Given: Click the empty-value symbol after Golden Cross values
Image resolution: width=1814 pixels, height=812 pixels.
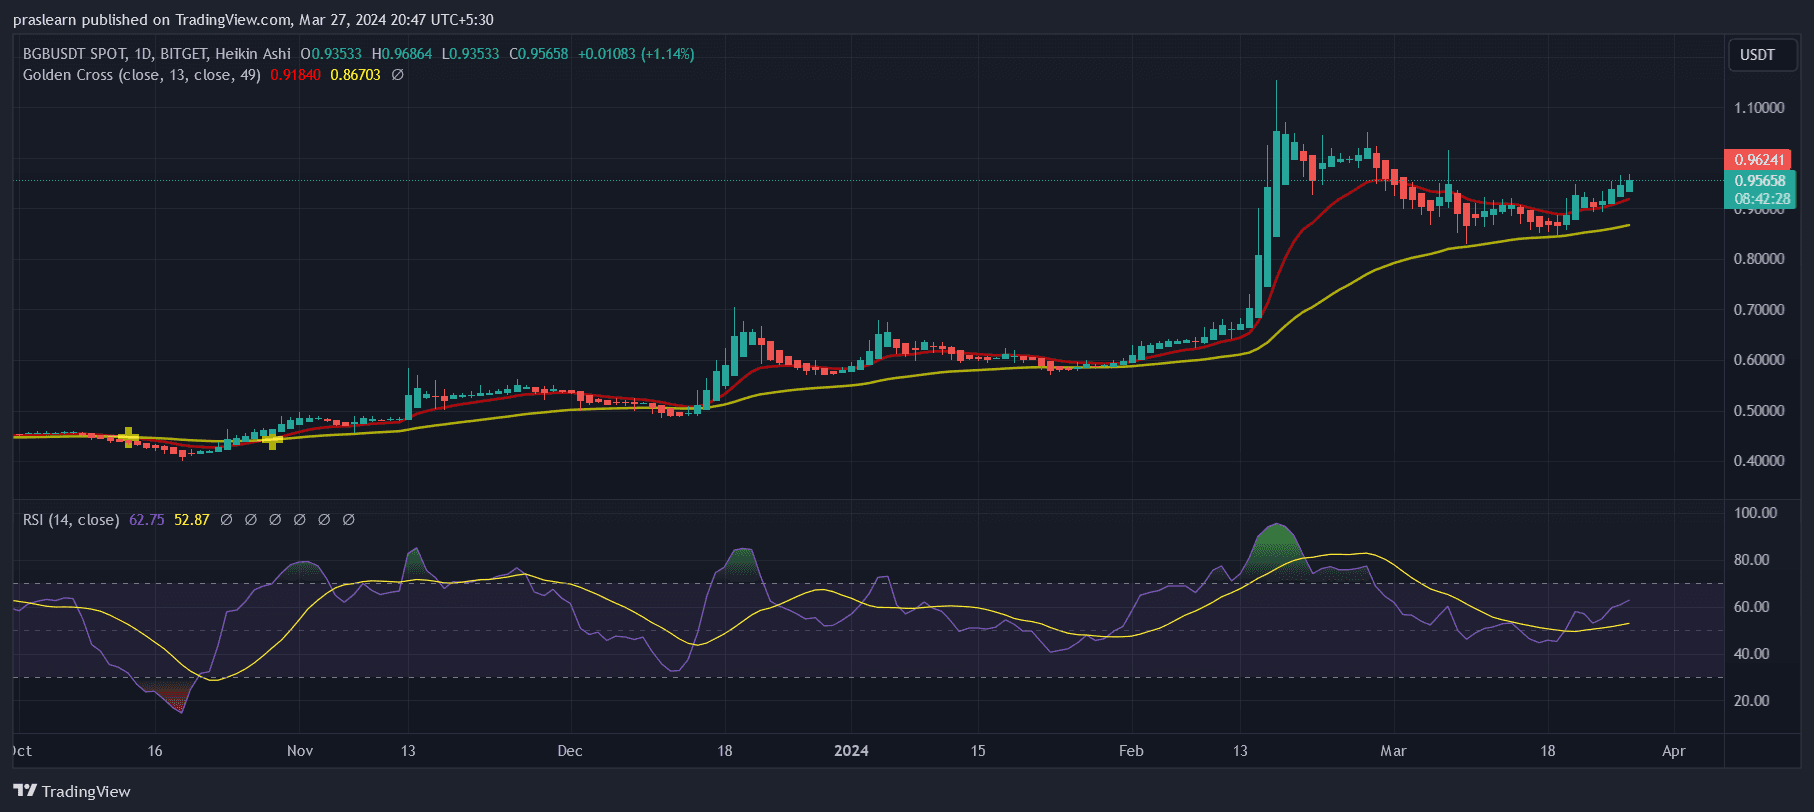Looking at the screenshot, I should tap(397, 75).
